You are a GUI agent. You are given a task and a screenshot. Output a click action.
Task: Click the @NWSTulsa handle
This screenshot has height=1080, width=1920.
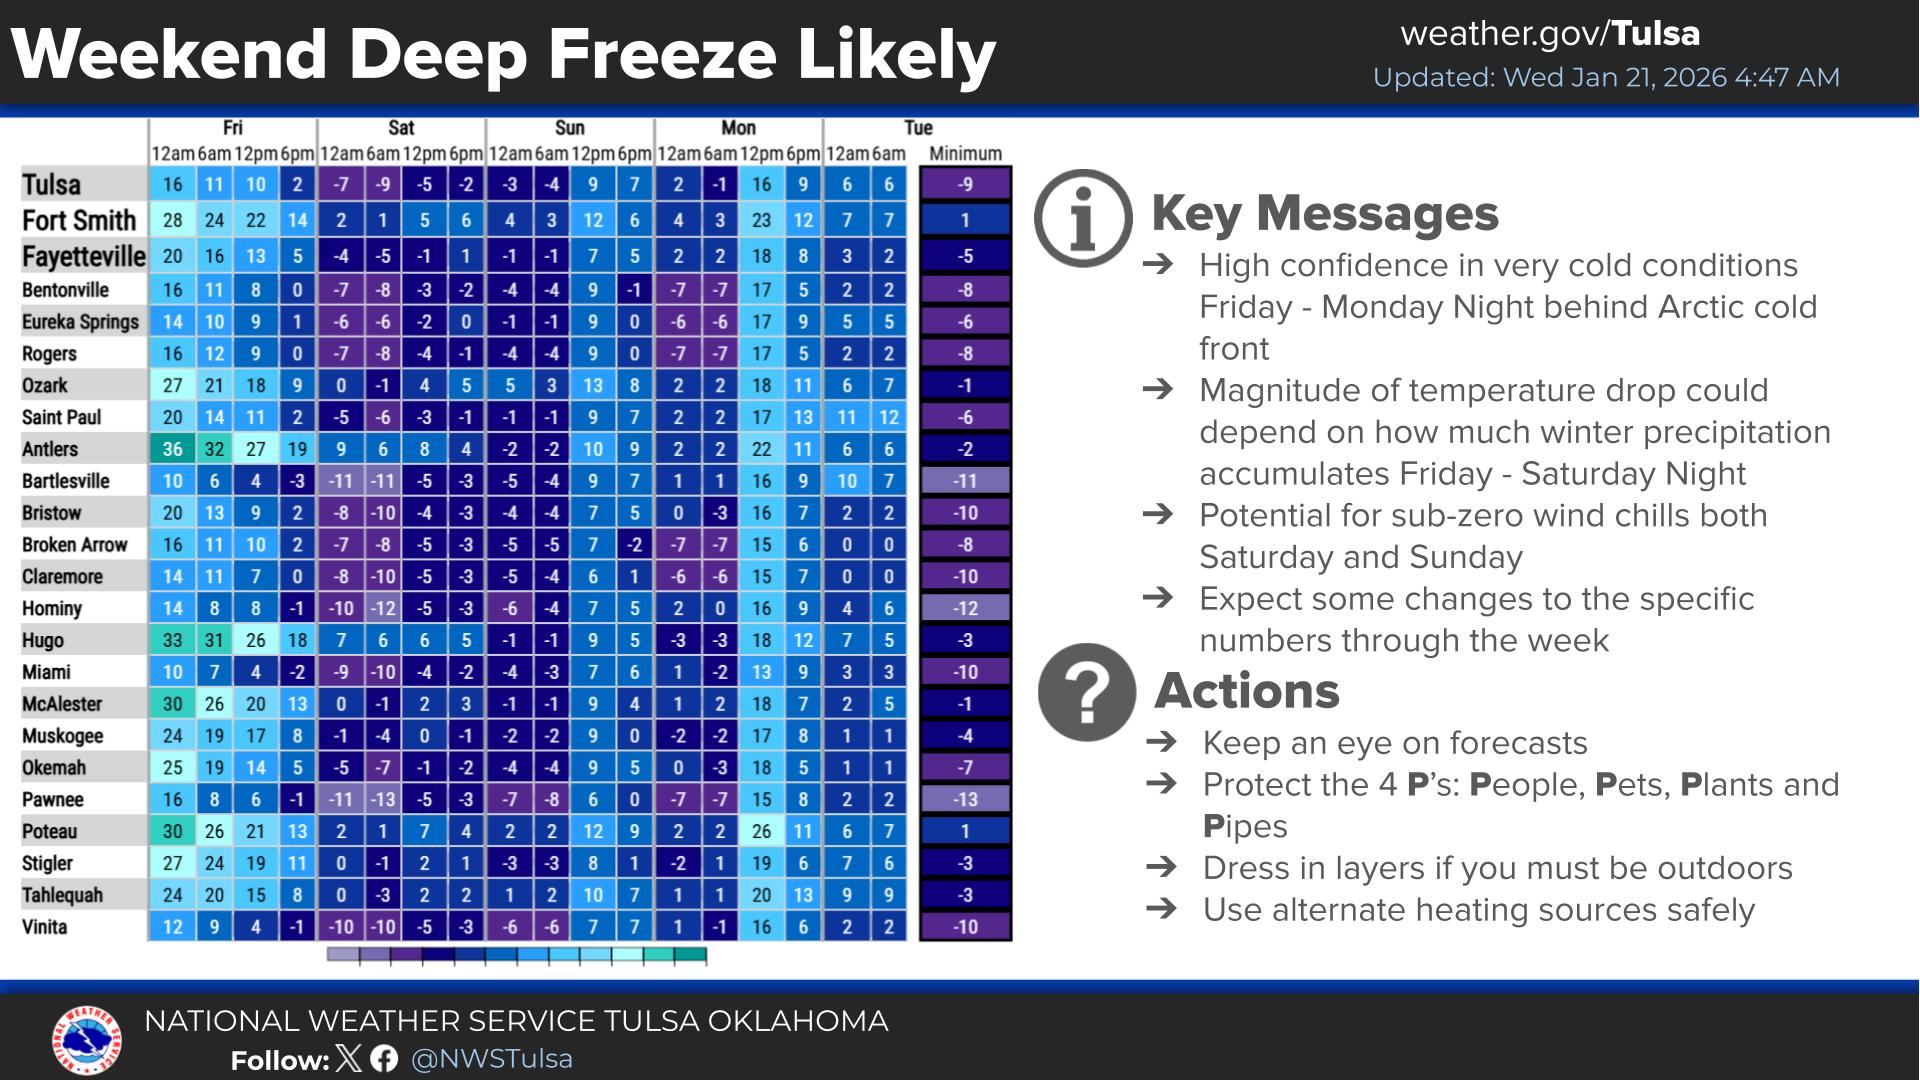pyautogui.click(x=492, y=1059)
